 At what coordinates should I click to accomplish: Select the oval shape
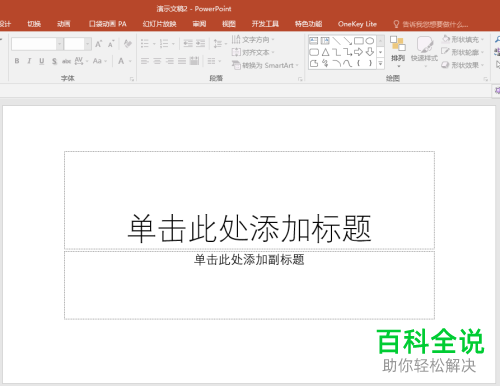click(370, 41)
